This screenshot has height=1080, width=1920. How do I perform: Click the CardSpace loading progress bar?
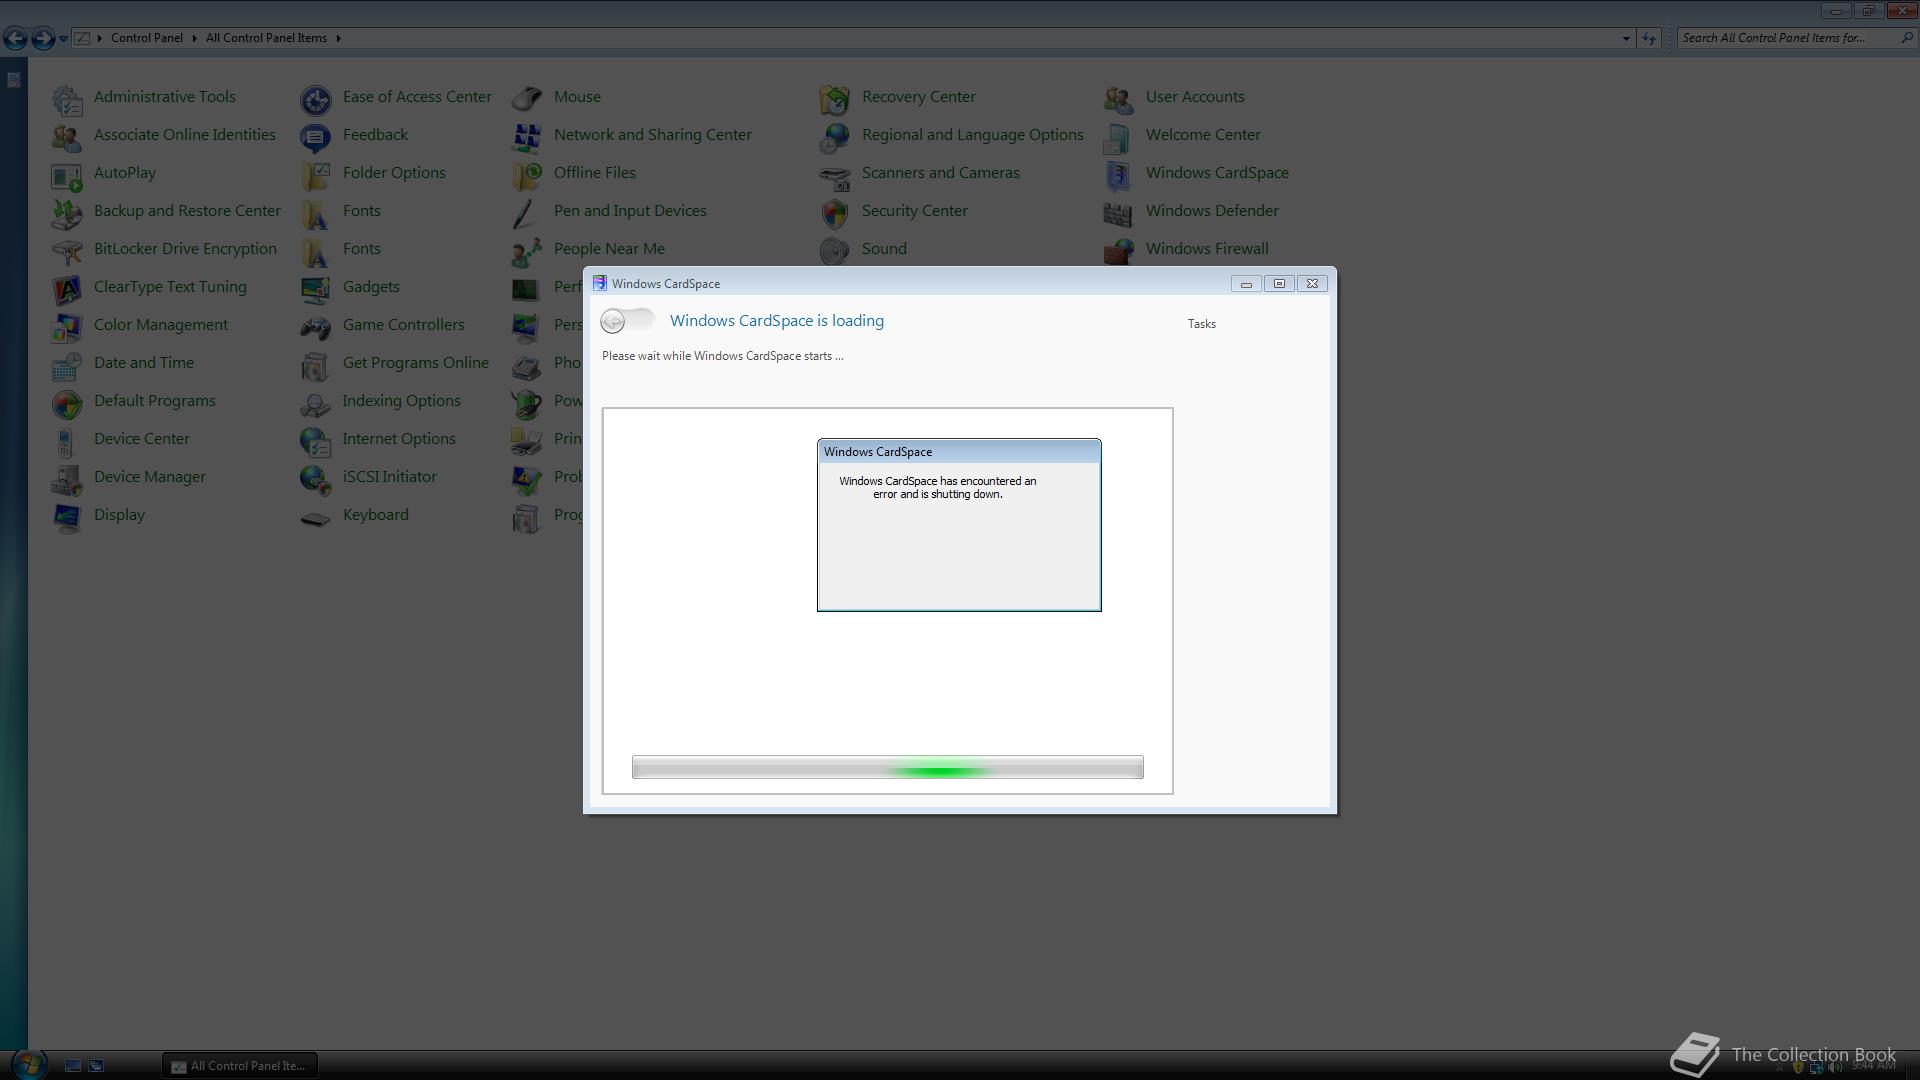coord(887,767)
